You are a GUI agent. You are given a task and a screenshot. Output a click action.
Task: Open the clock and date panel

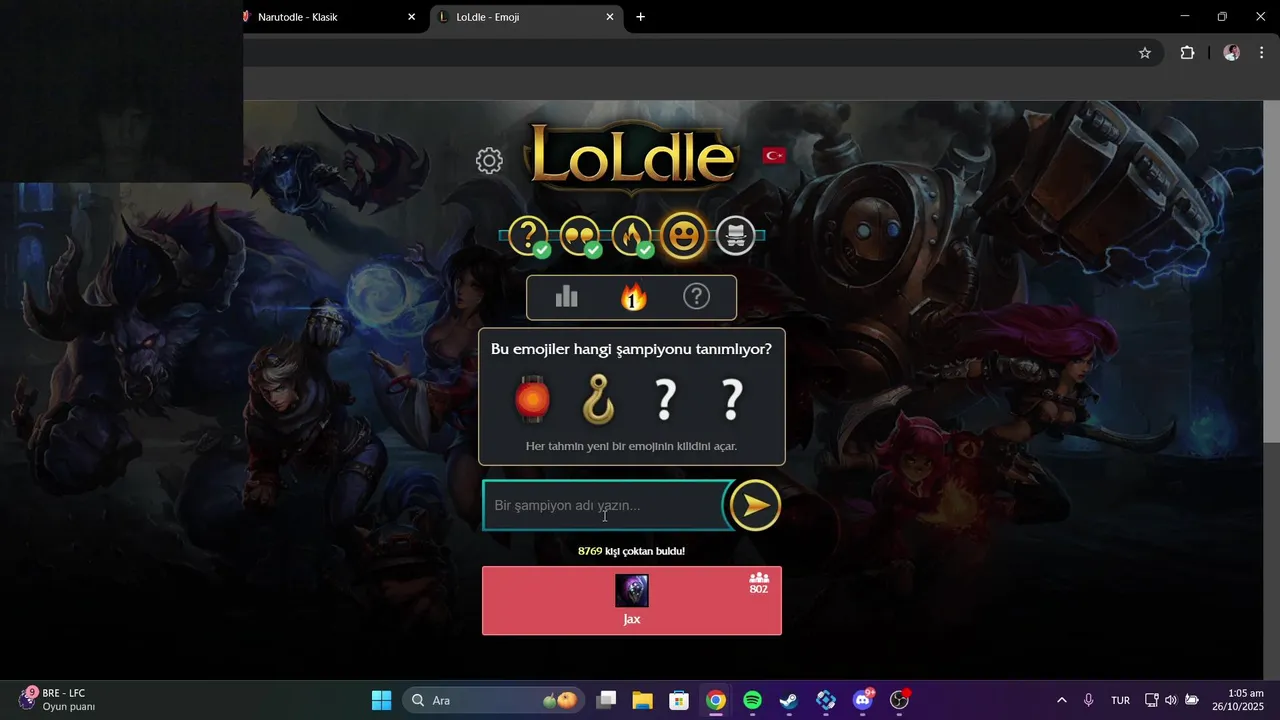click(1238, 700)
